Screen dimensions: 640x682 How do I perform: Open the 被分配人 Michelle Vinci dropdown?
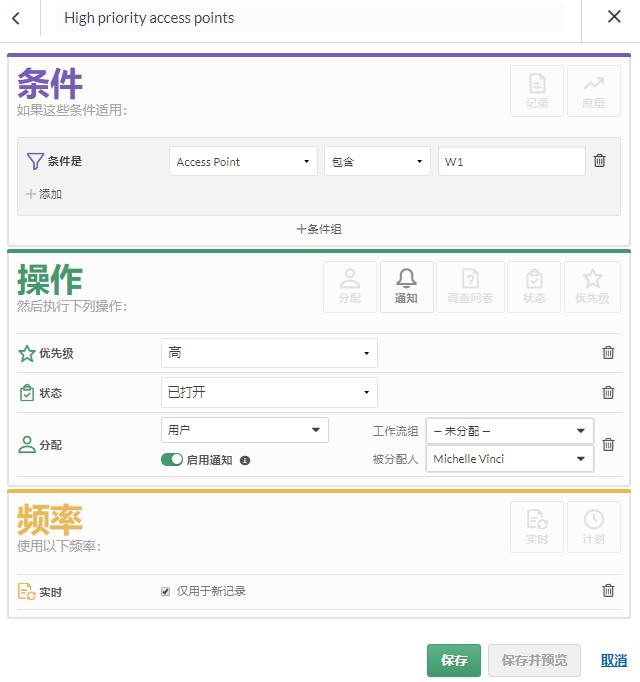point(509,459)
